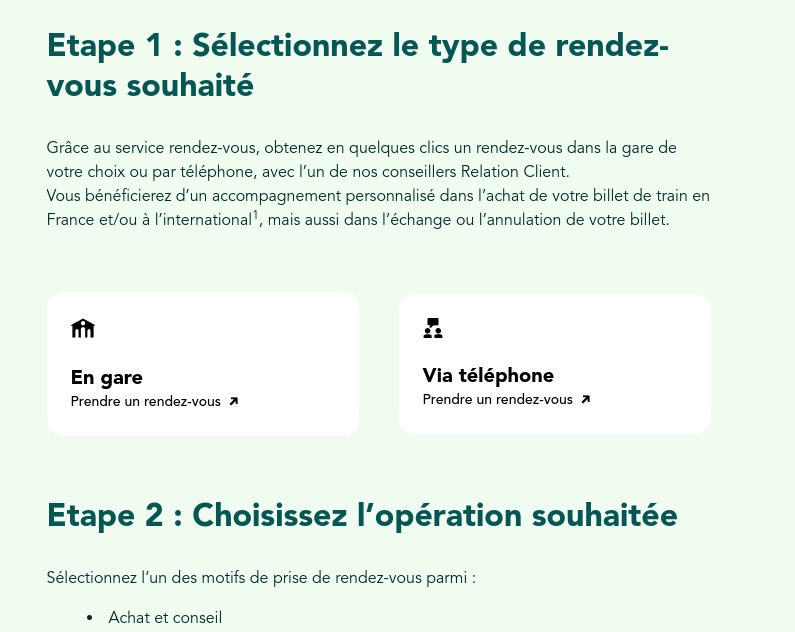This screenshot has width=795, height=632.
Task: Click the bullet point before 'Achat et conseil'
Action: pyautogui.click(x=90, y=618)
